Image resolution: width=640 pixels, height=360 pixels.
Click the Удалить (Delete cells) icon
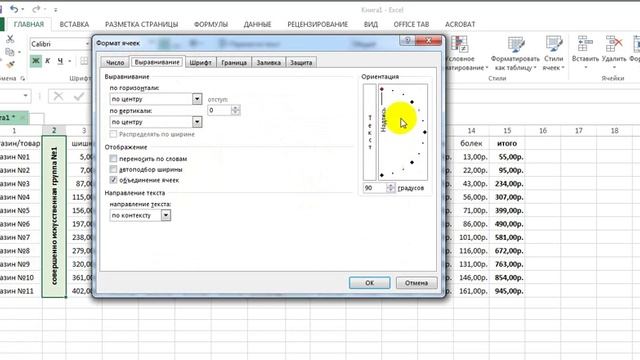click(614, 44)
